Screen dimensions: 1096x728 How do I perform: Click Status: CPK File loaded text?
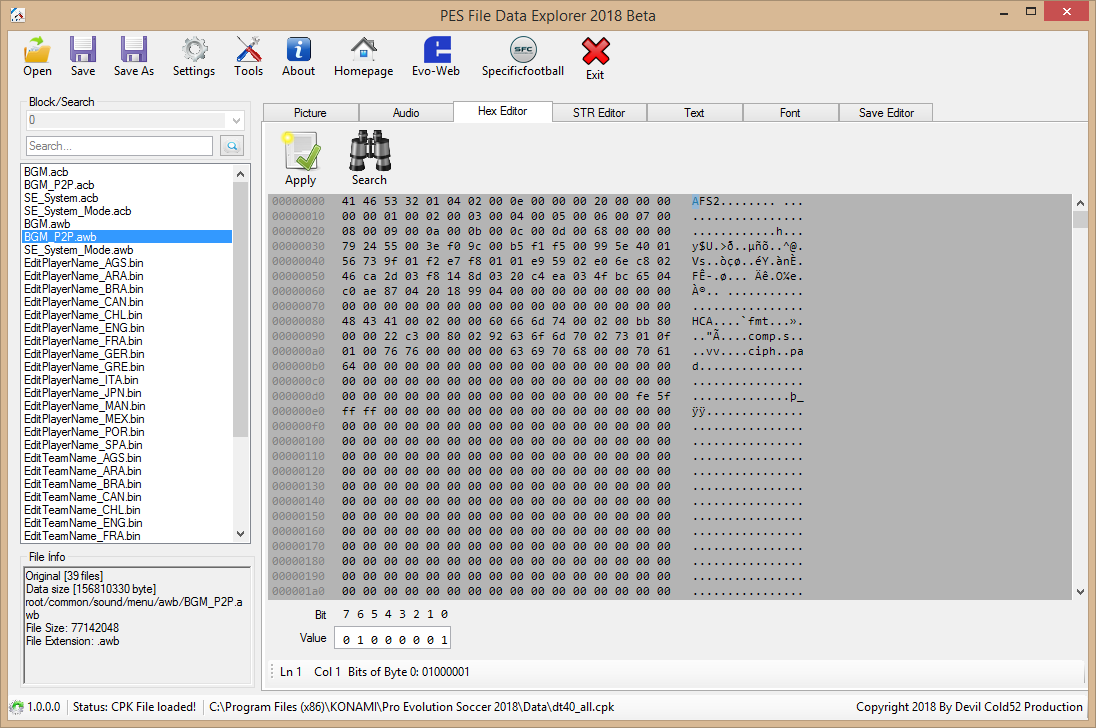[x=134, y=706]
